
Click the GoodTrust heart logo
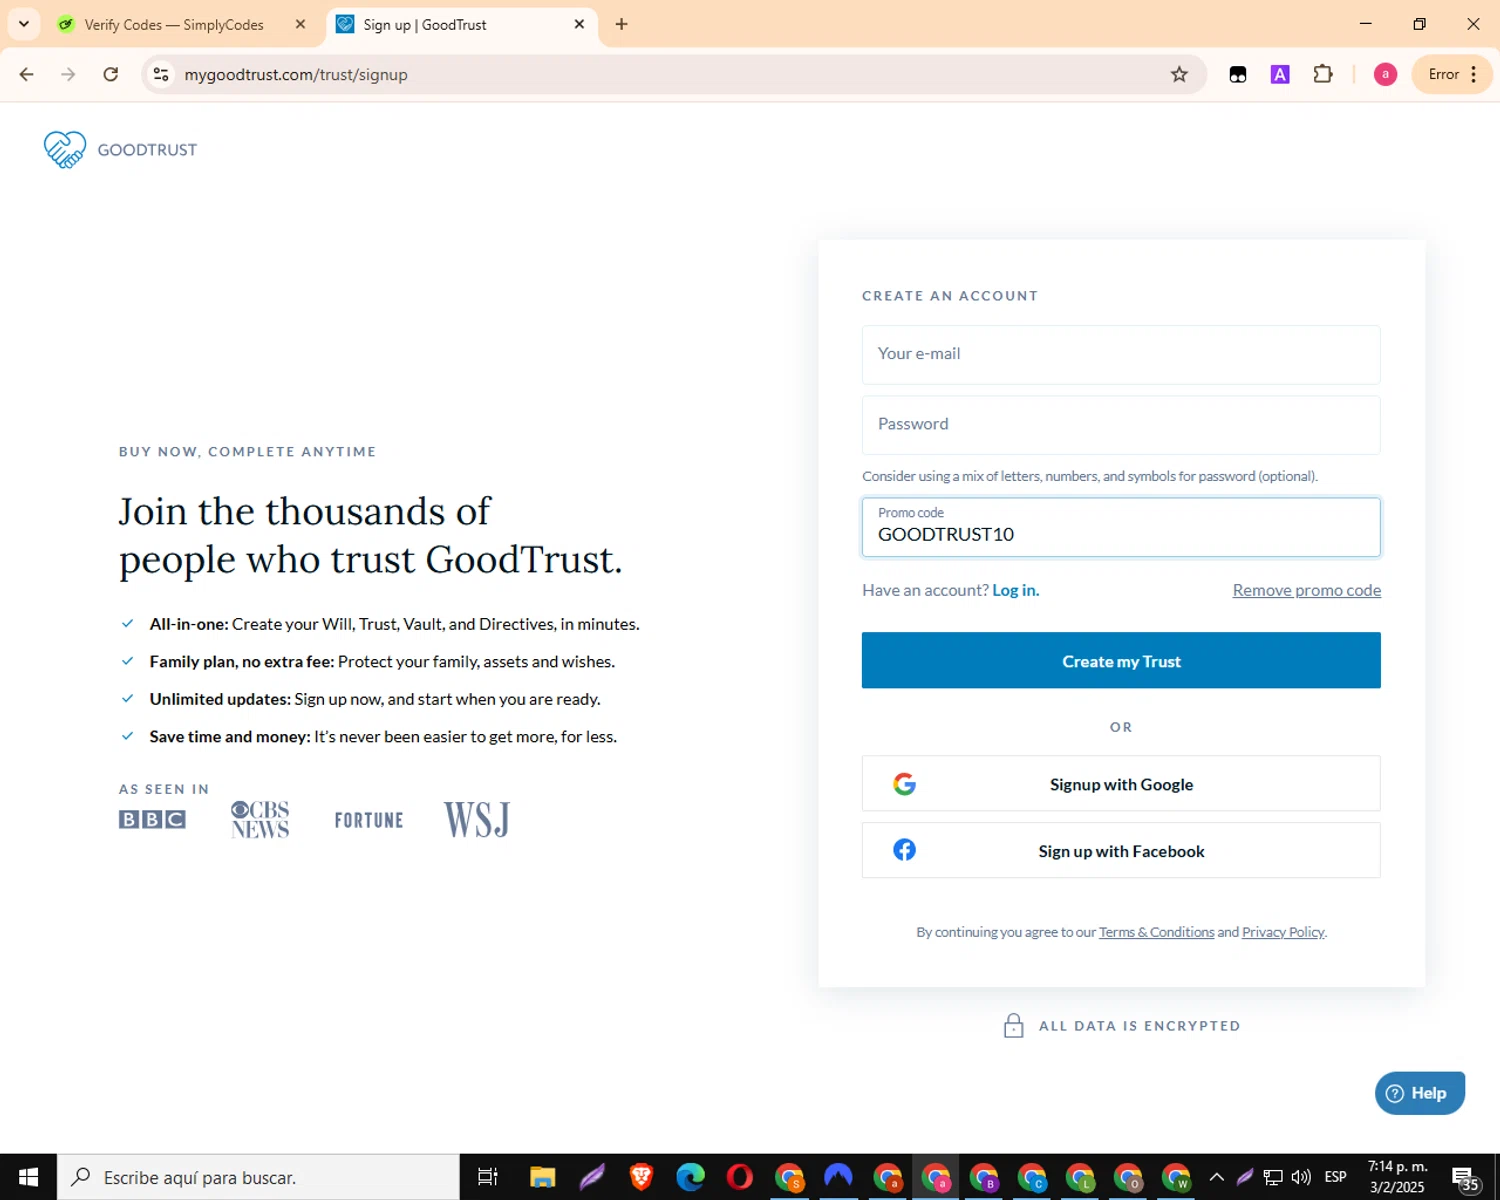65,150
